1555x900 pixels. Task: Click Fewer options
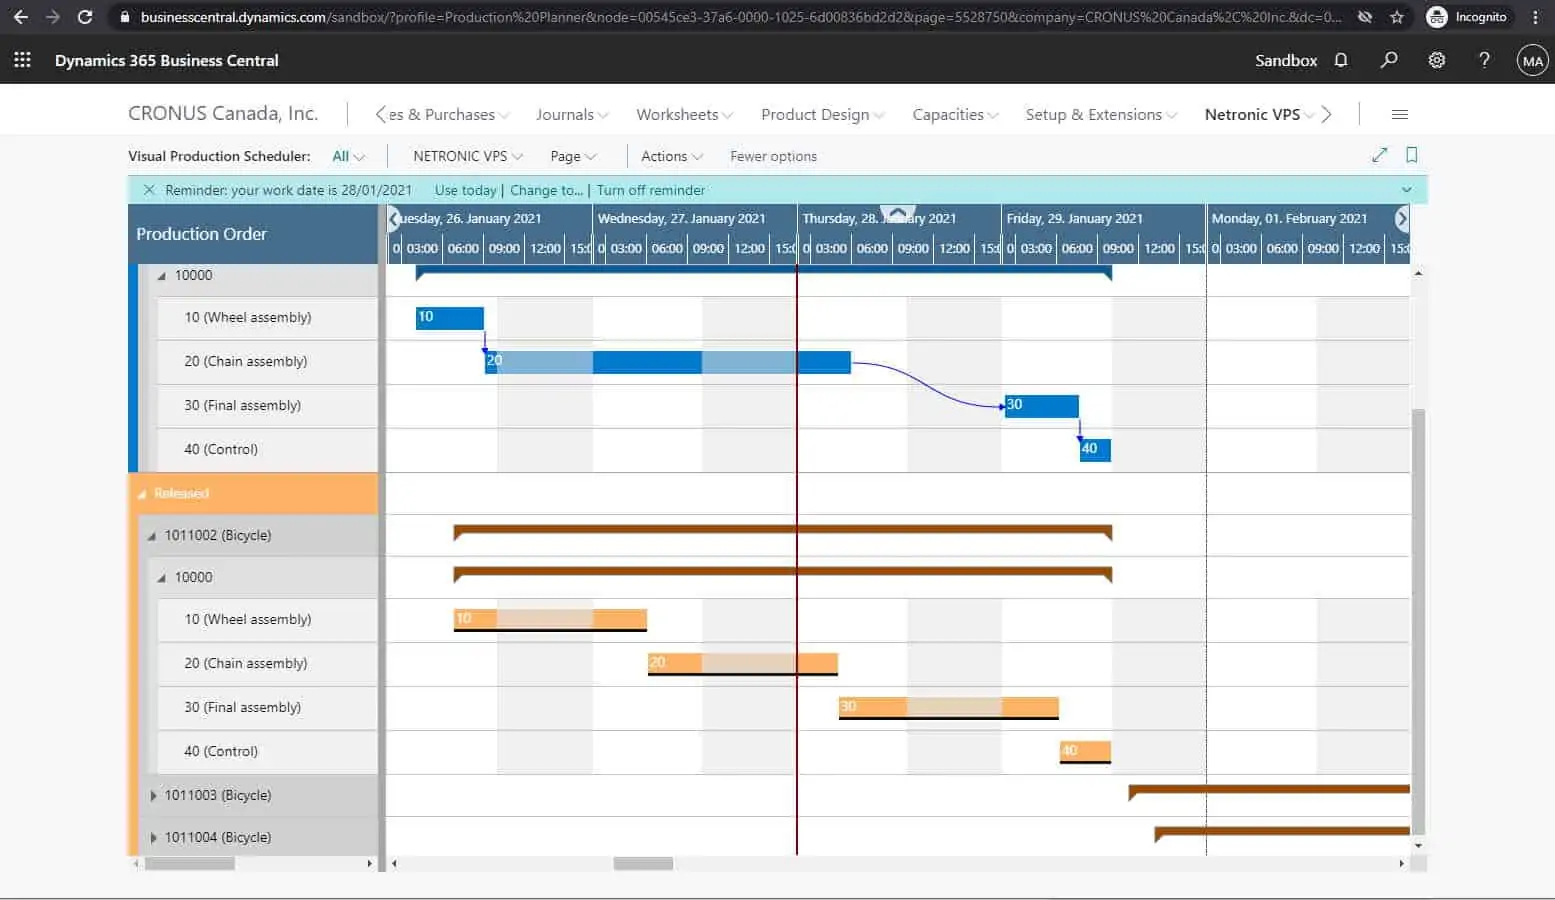click(x=773, y=156)
